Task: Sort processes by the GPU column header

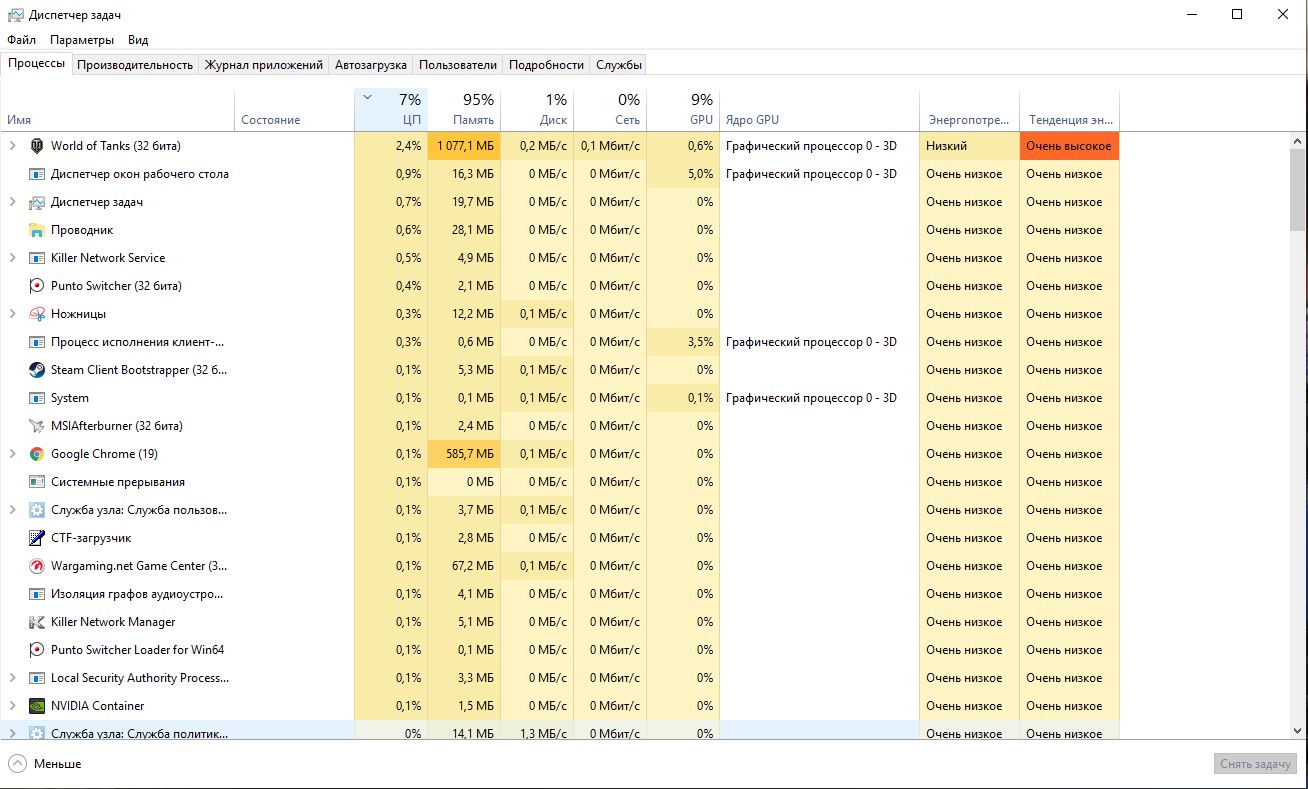Action: (x=683, y=110)
